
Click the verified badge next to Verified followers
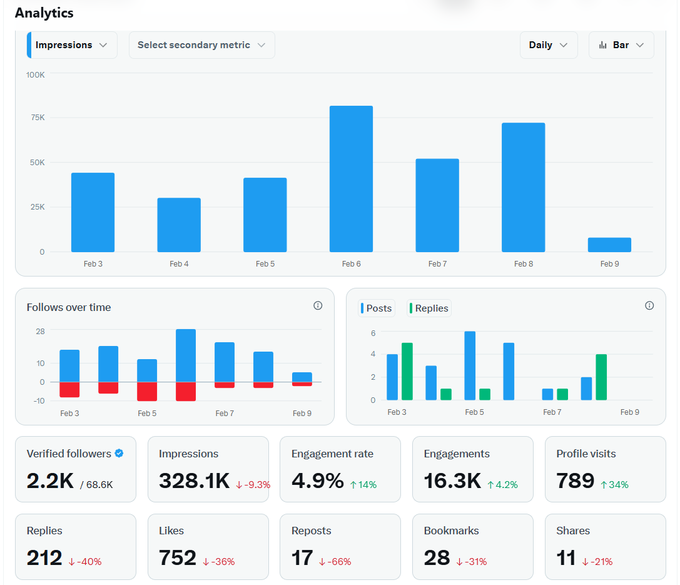119,453
